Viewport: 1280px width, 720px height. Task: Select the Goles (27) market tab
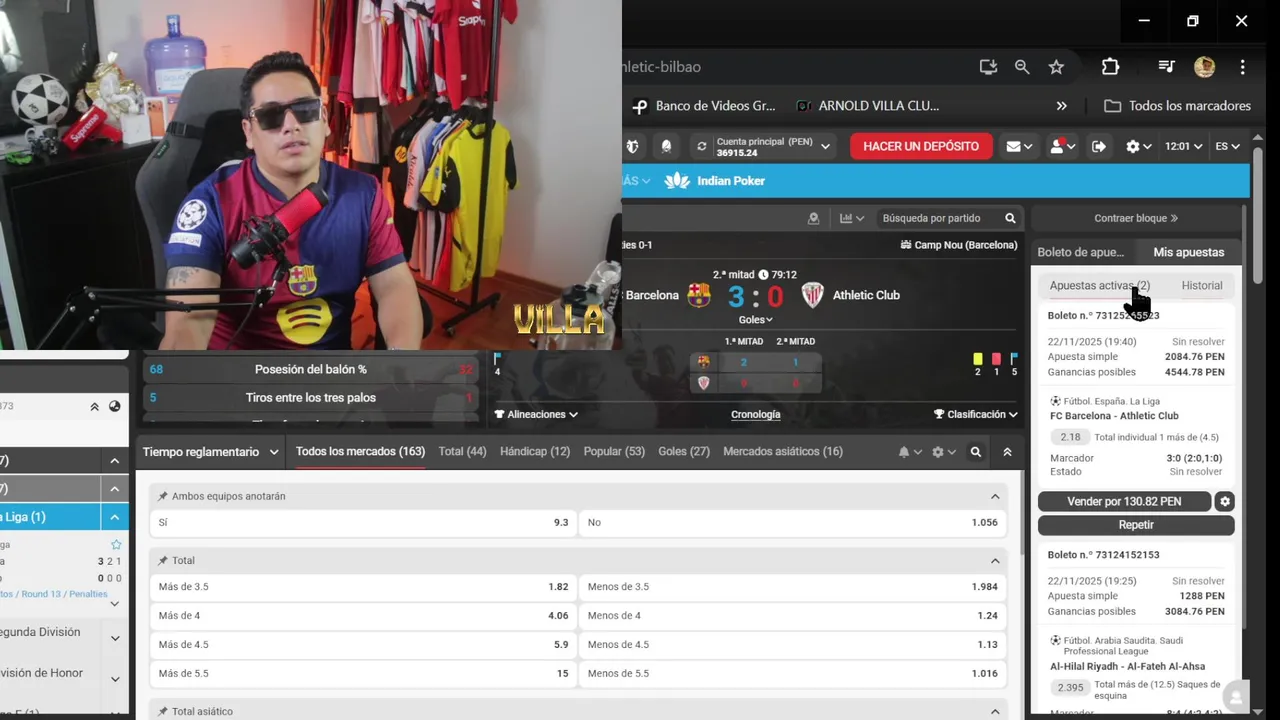684,452
